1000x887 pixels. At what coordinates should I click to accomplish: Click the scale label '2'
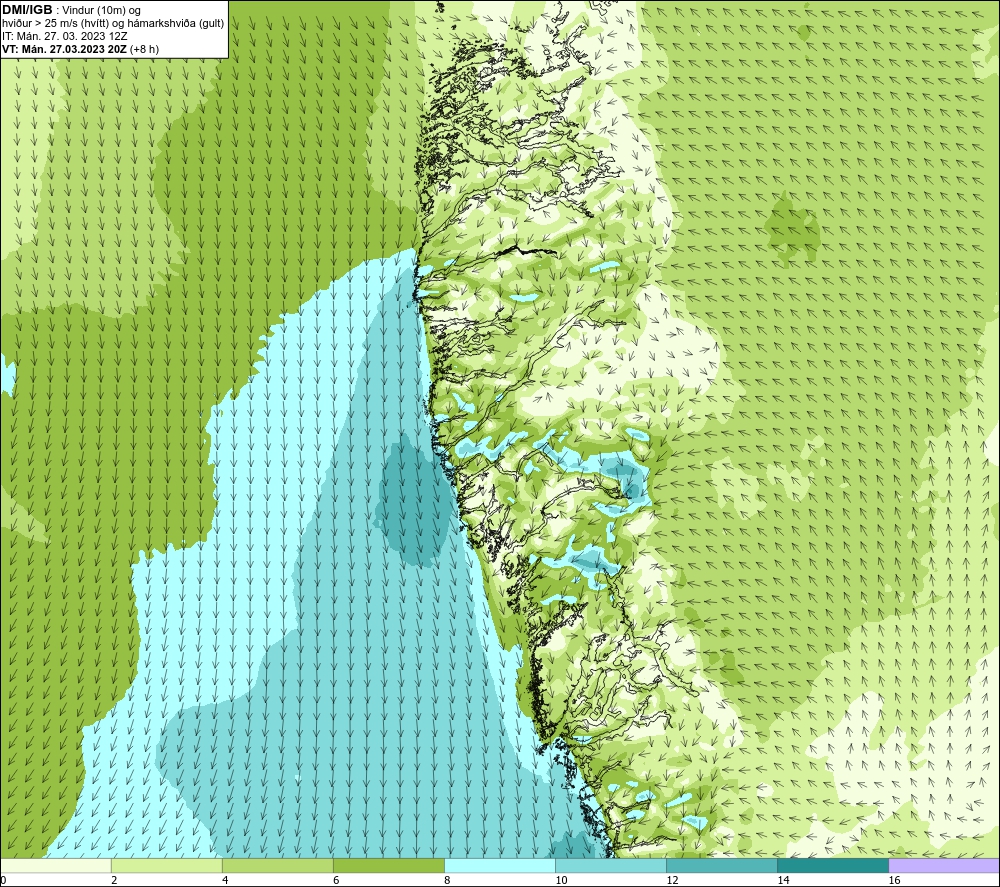pyautogui.click(x=114, y=881)
